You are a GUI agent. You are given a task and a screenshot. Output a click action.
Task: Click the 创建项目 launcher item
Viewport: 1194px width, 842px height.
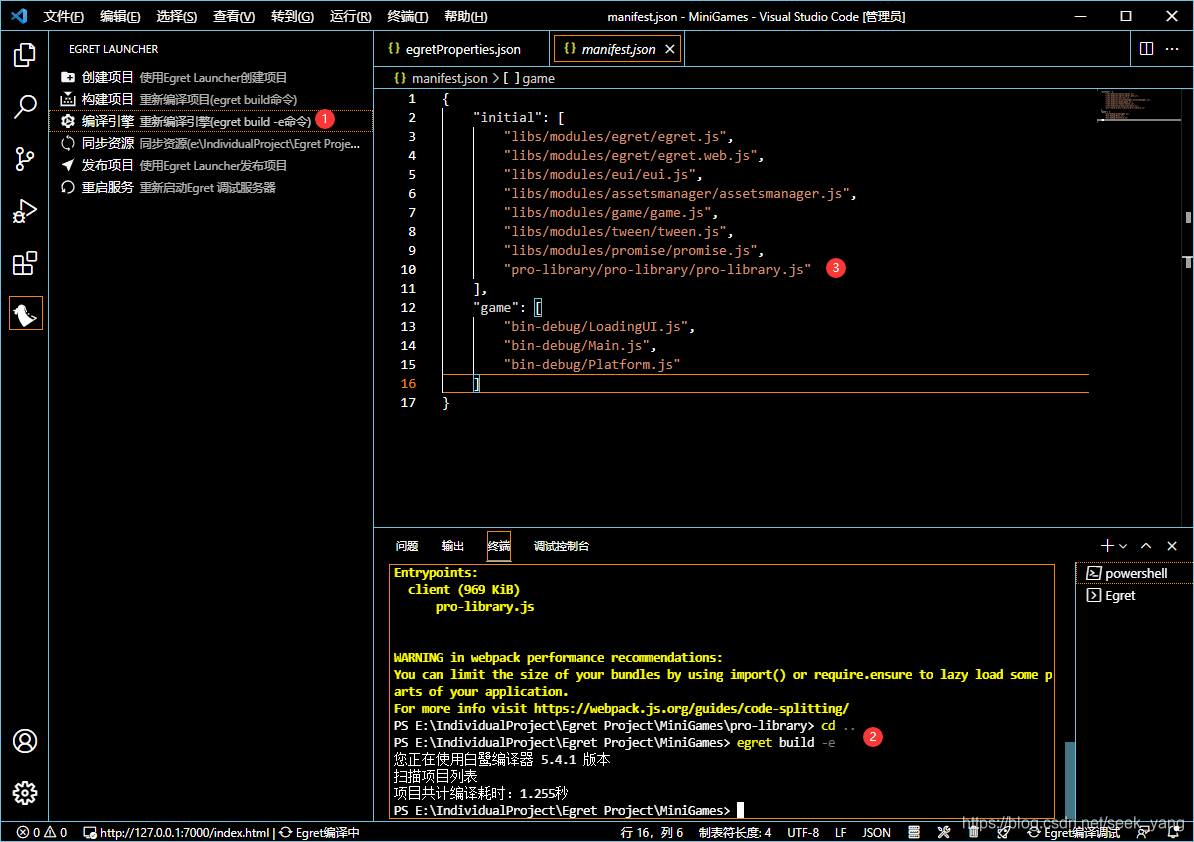[x=211, y=77]
